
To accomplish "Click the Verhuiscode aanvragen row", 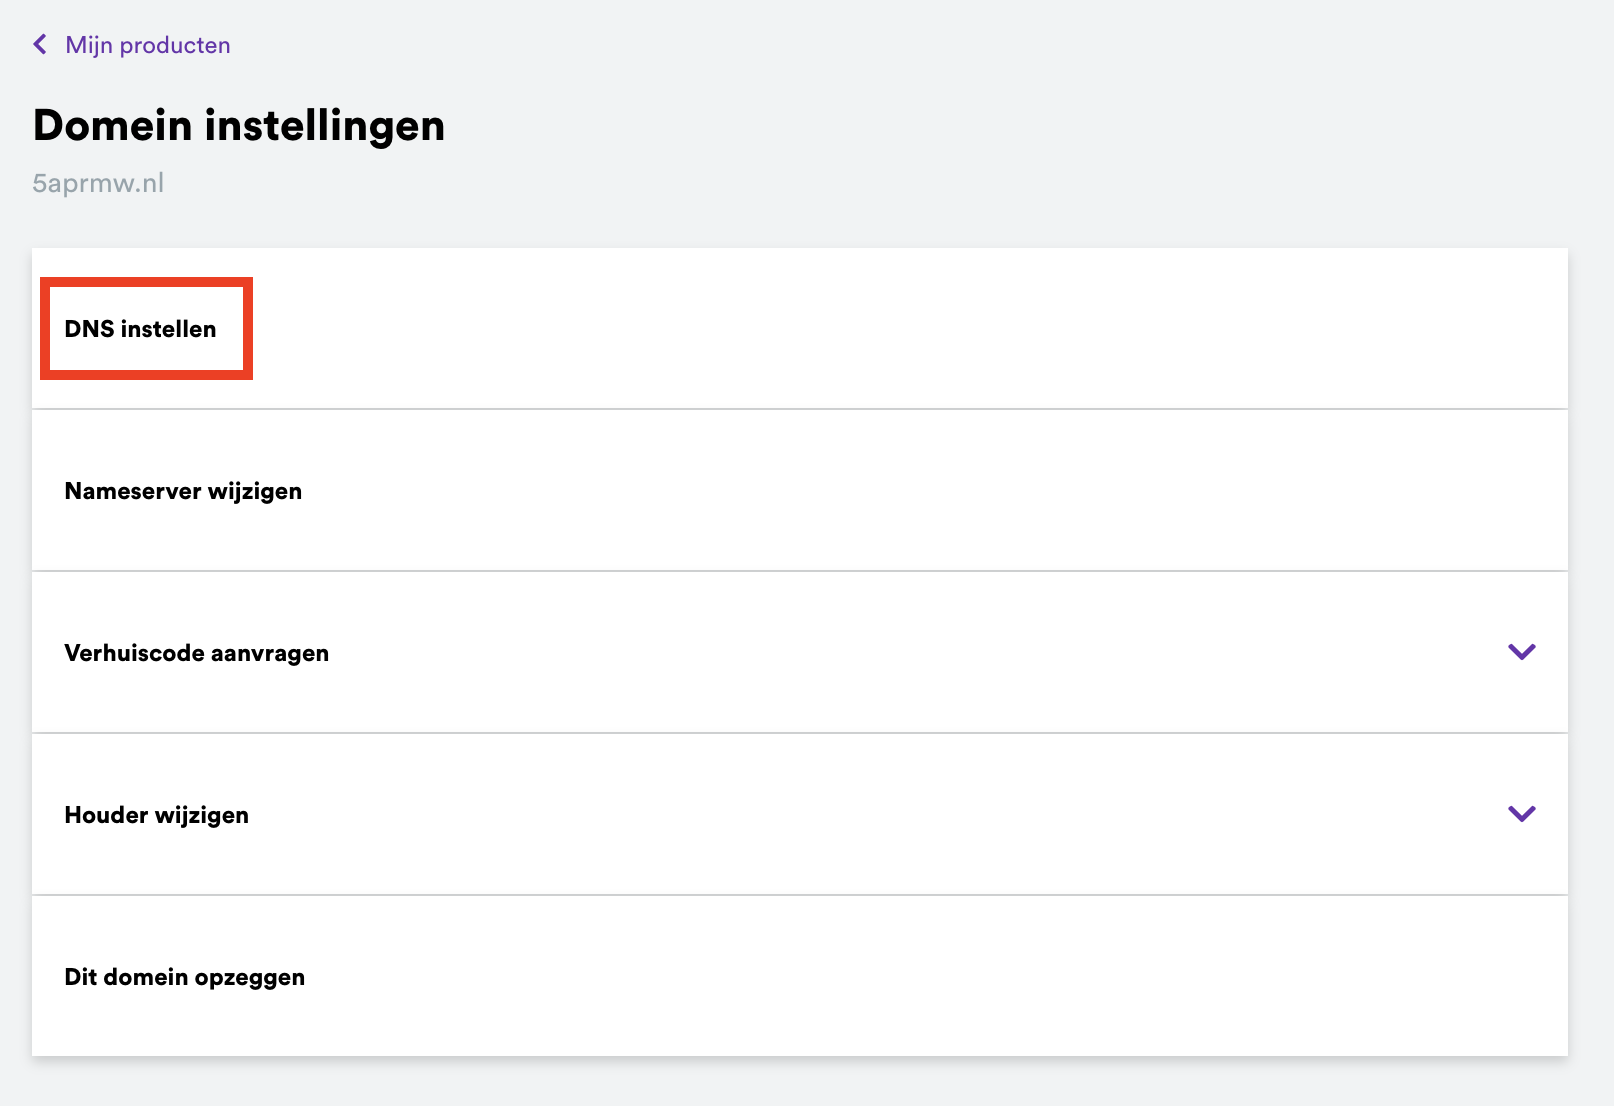I will pyautogui.click(x=196, y=652).
